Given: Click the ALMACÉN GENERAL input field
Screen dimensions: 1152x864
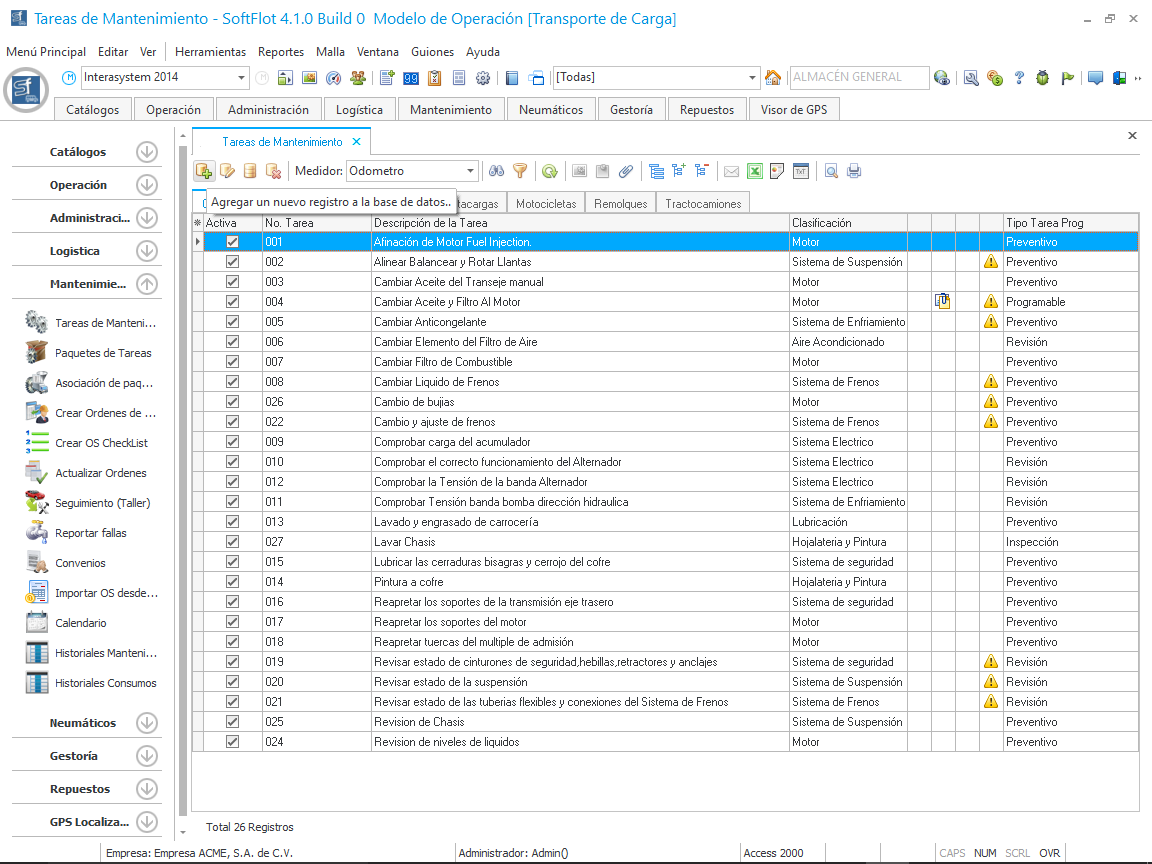Looking at the screenshot, I should tap(857, 77).
